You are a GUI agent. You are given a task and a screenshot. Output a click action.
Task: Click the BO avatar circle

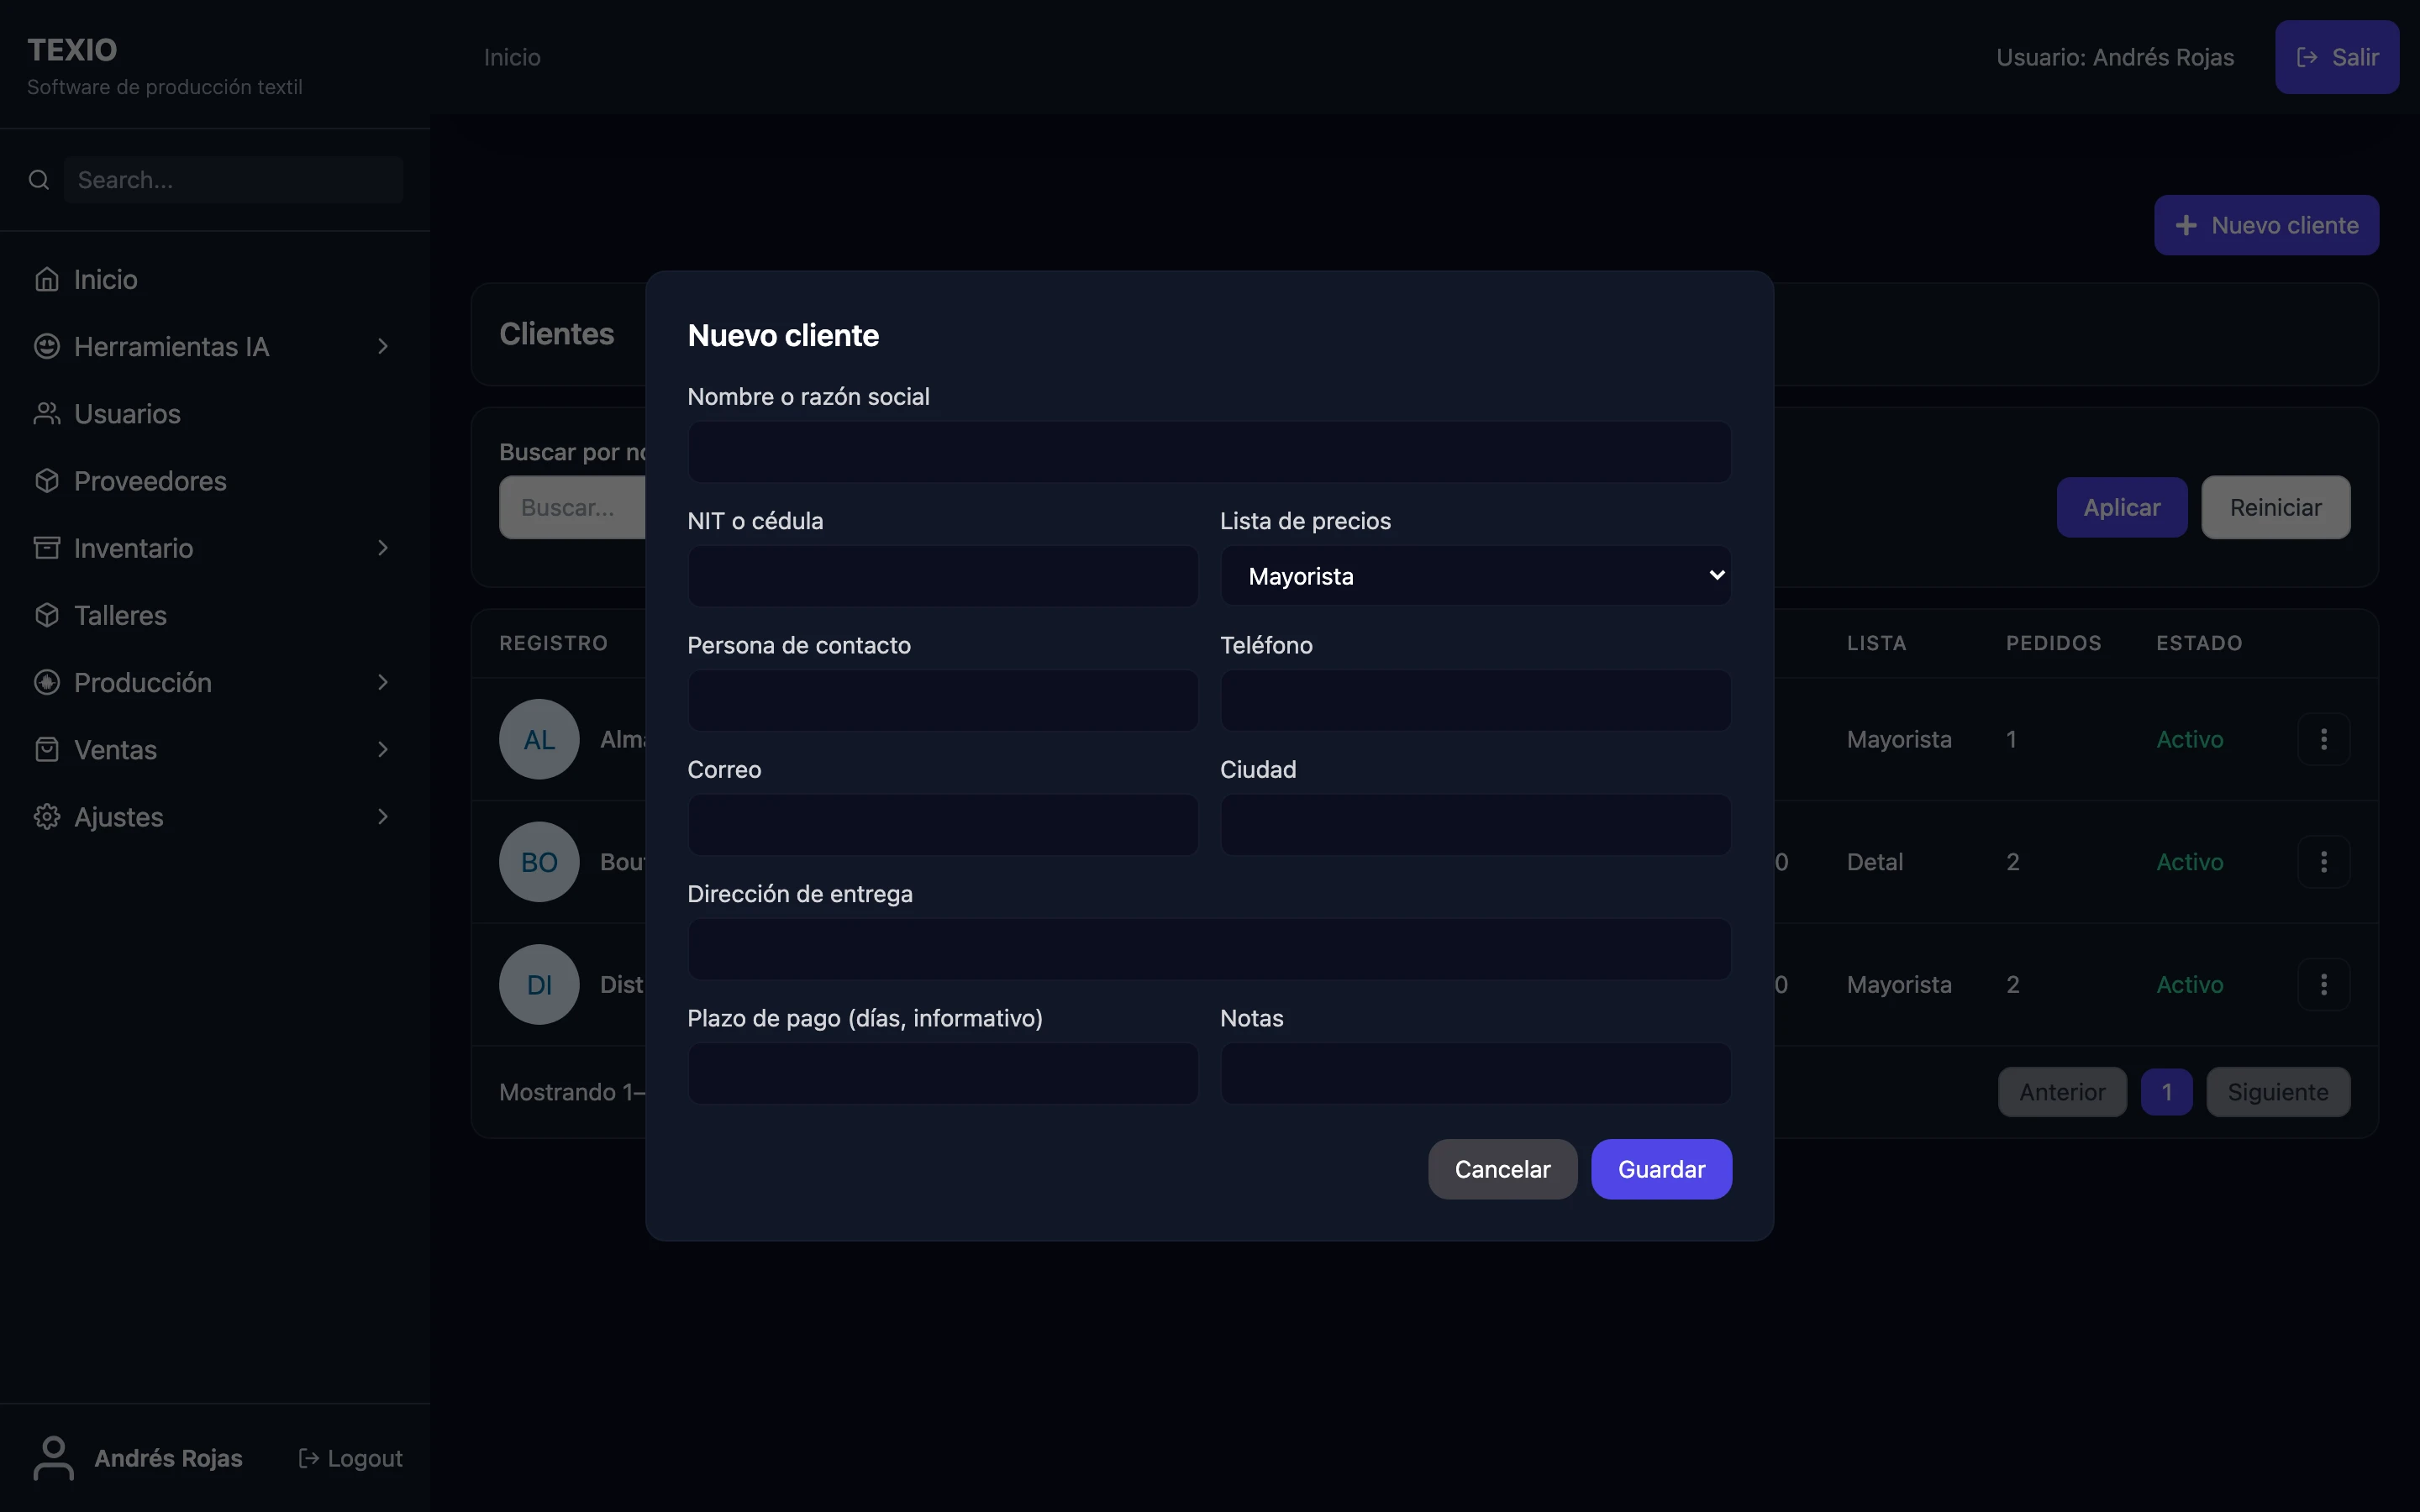pos(539,862)
